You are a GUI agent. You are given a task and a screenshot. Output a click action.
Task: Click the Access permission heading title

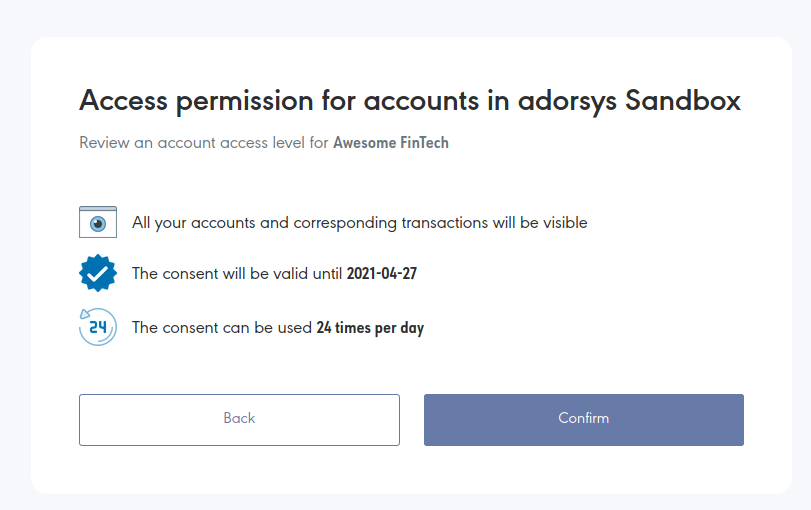click(x=410, y=100)
